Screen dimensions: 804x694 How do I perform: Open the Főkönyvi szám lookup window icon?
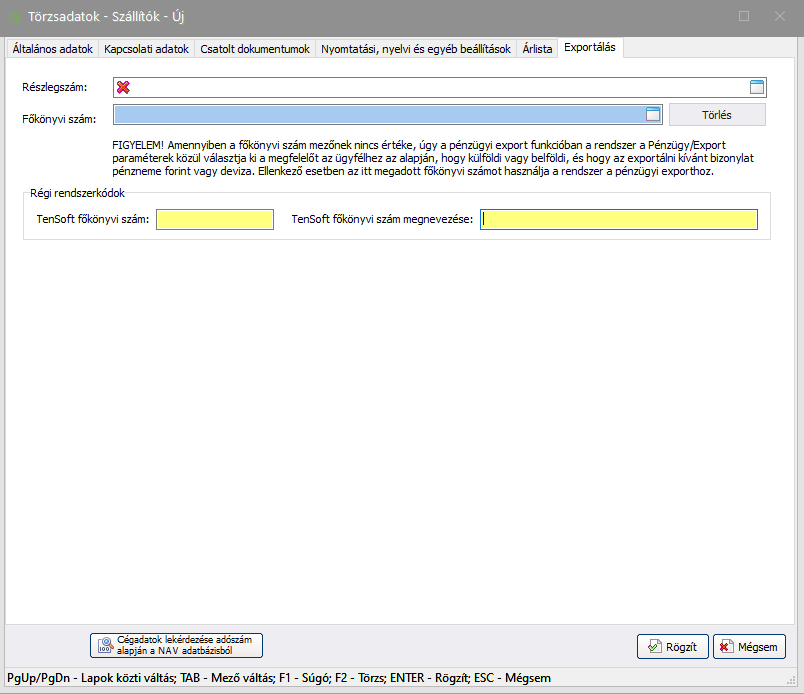(653, 115)
